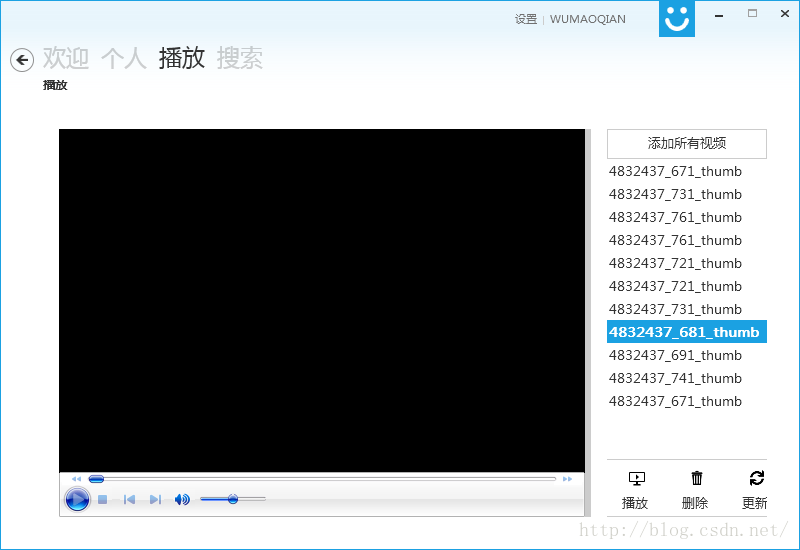
Task: Skip to the next video in the player
Action: click(x=155, y=499)
